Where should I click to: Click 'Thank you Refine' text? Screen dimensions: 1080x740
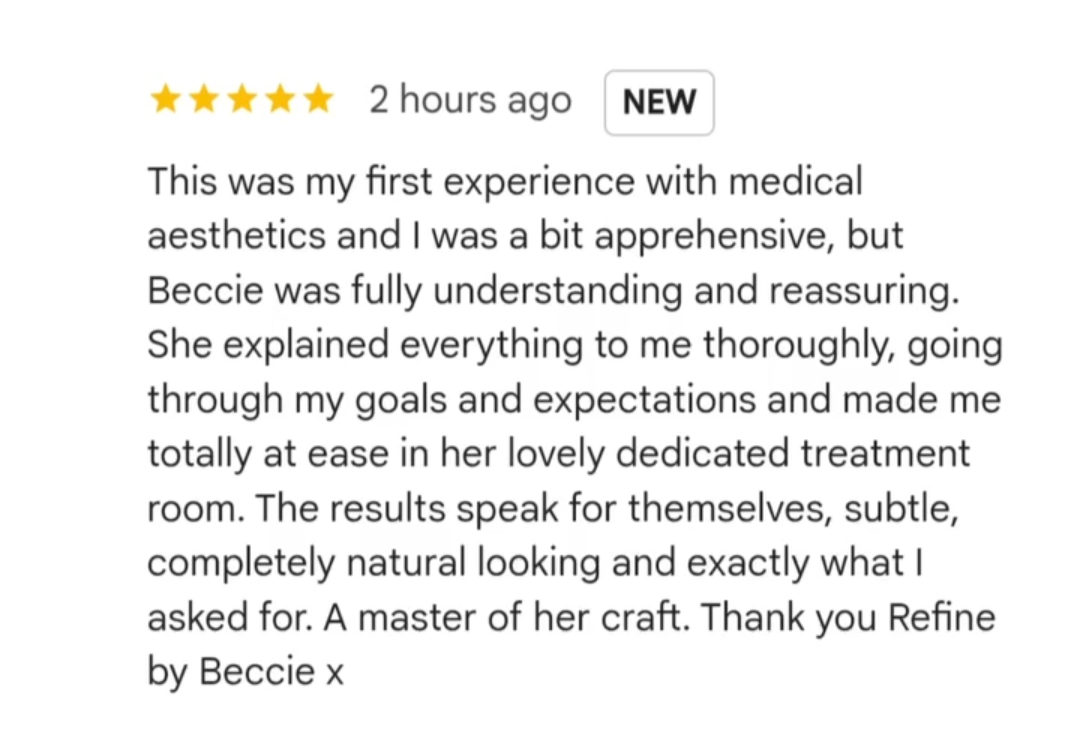[x=848, y=617]
